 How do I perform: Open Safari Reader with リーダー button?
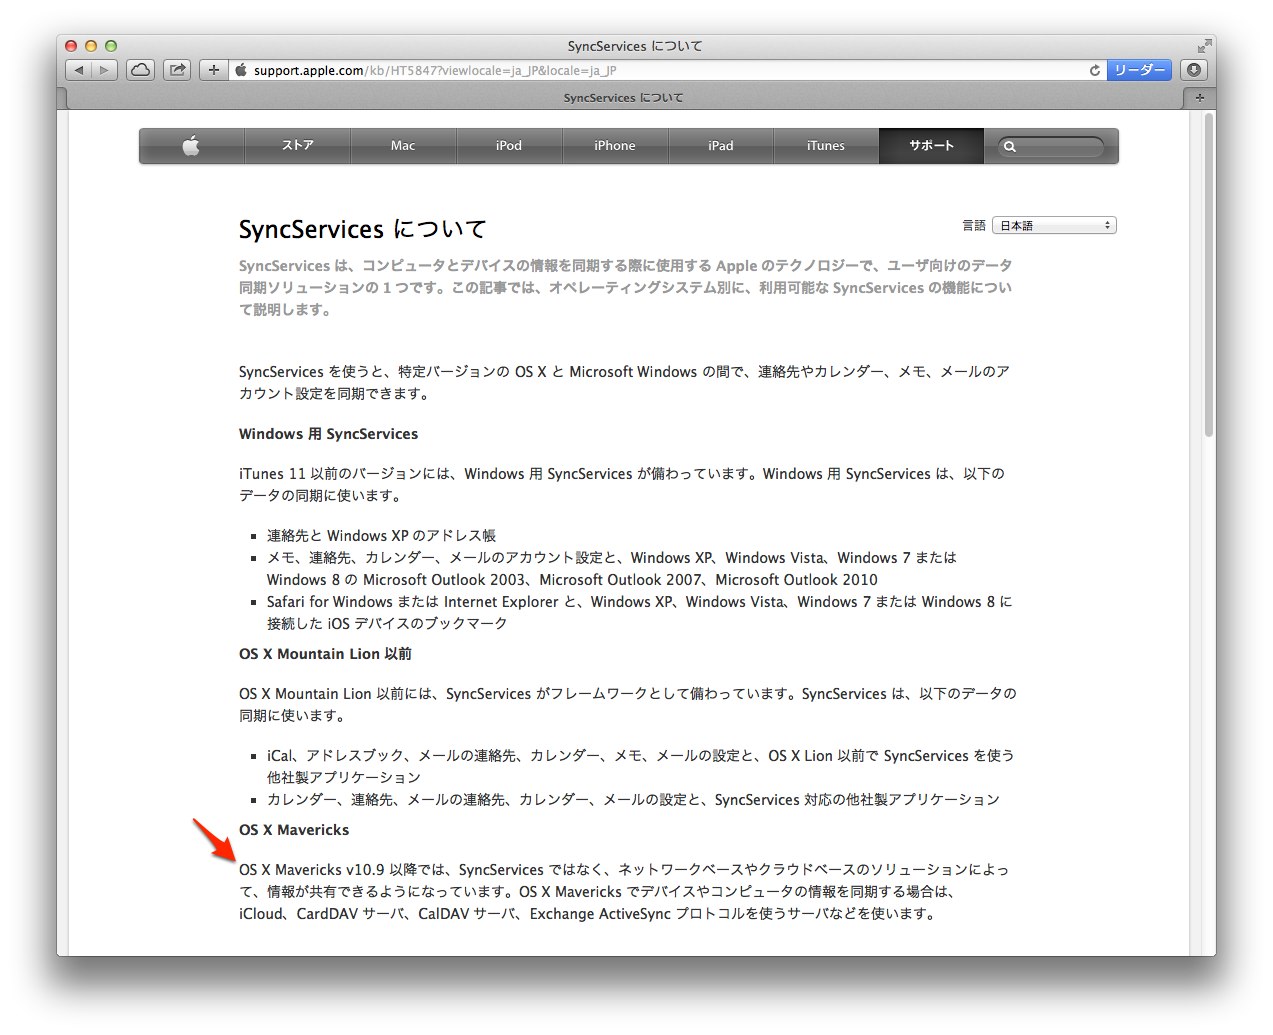coord(1139,70)
